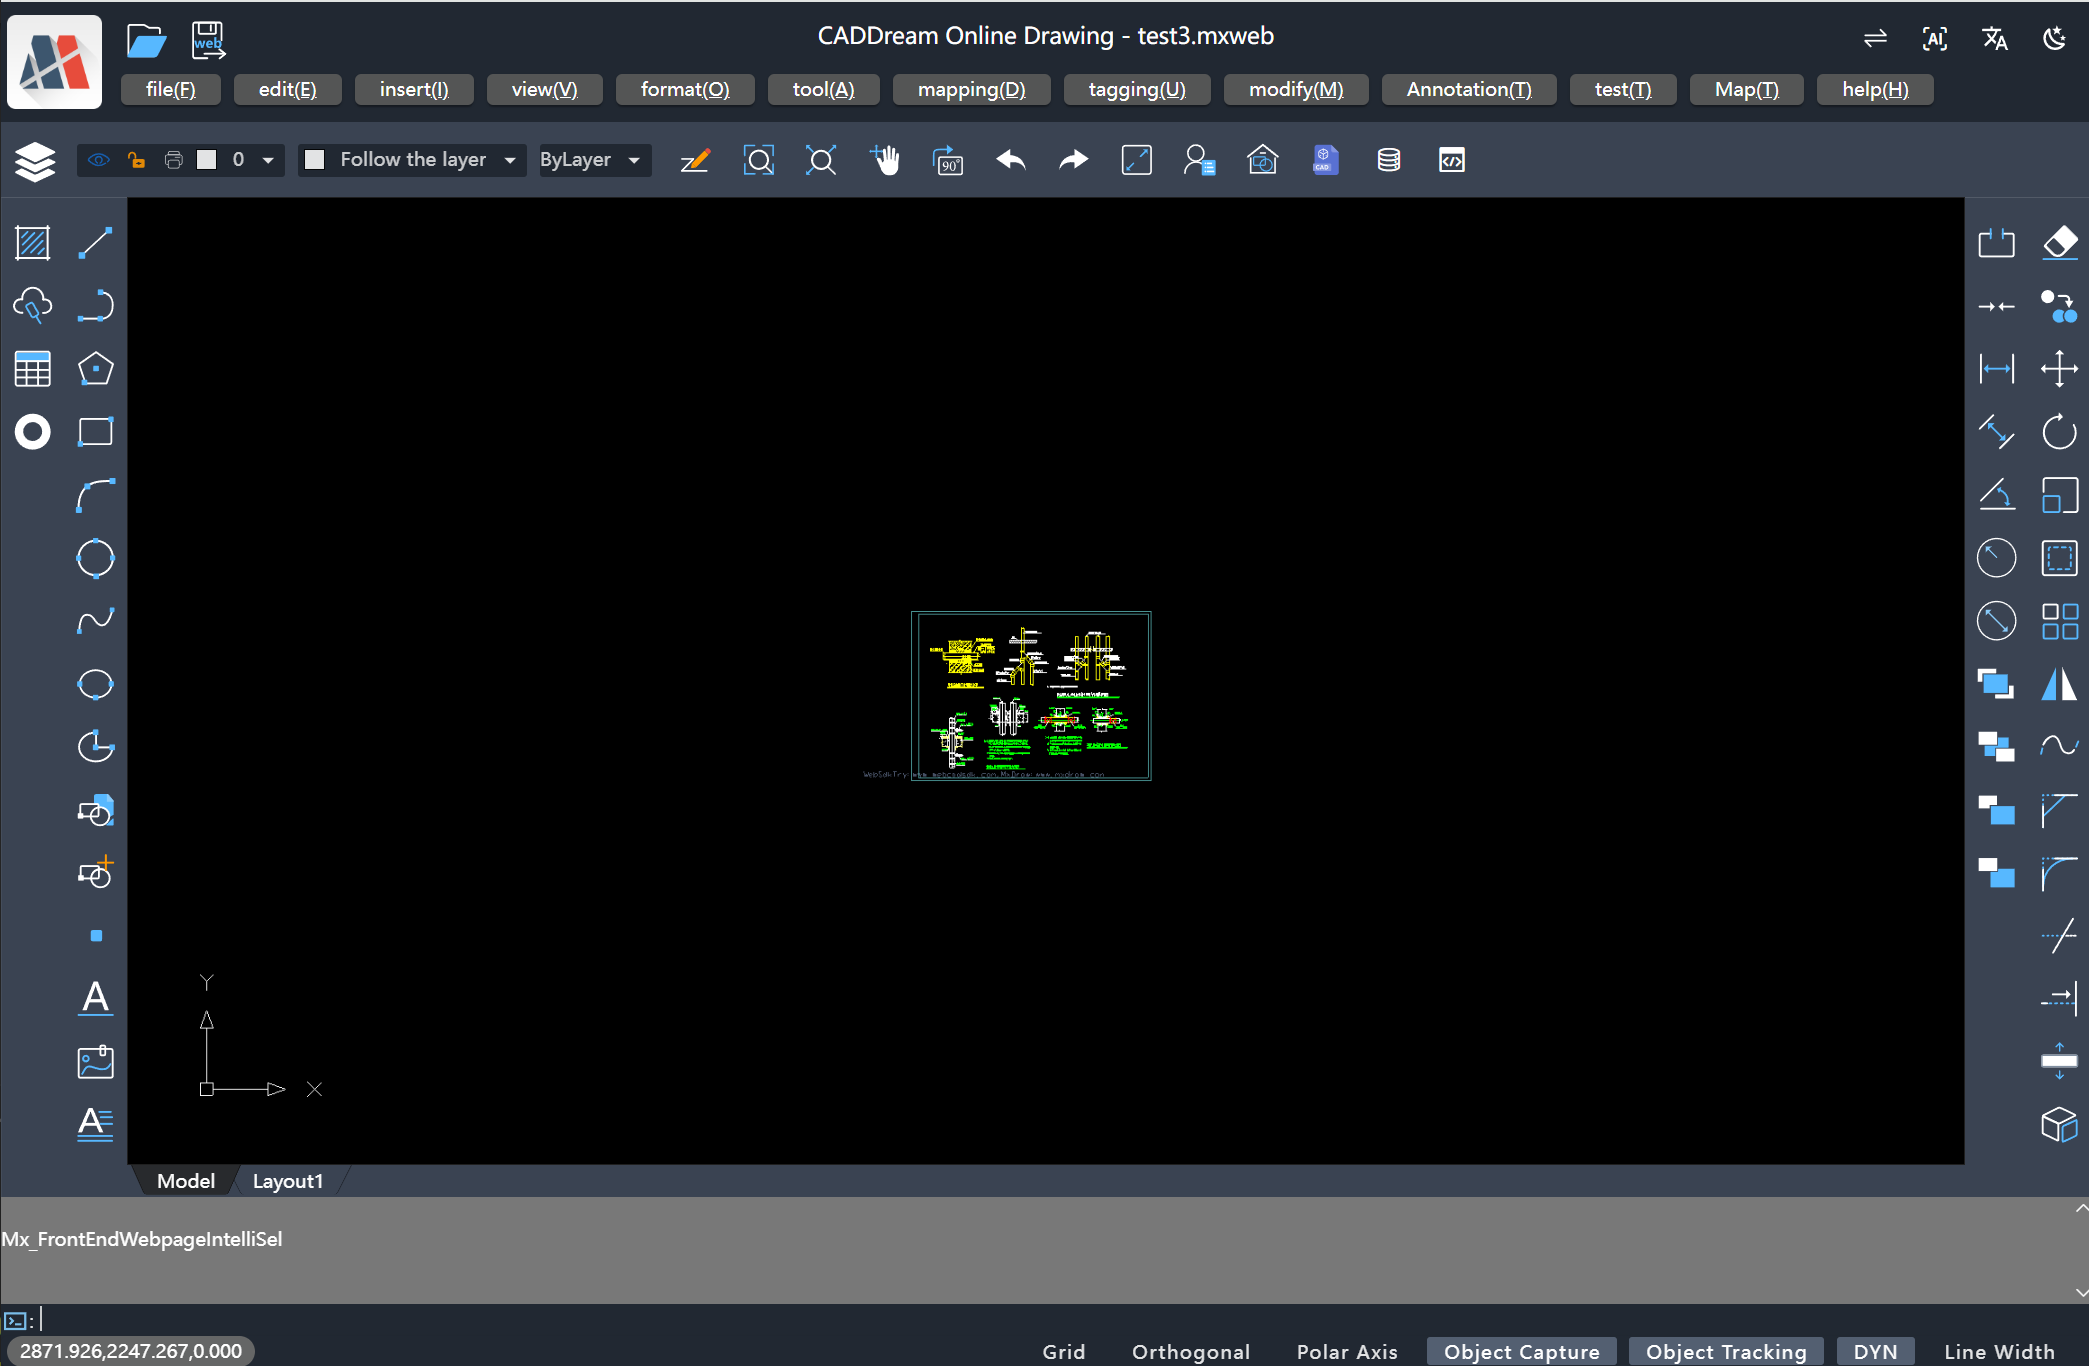
Task: Toggle Orthogonal mode in status bar
Action: [1190, 1351]
